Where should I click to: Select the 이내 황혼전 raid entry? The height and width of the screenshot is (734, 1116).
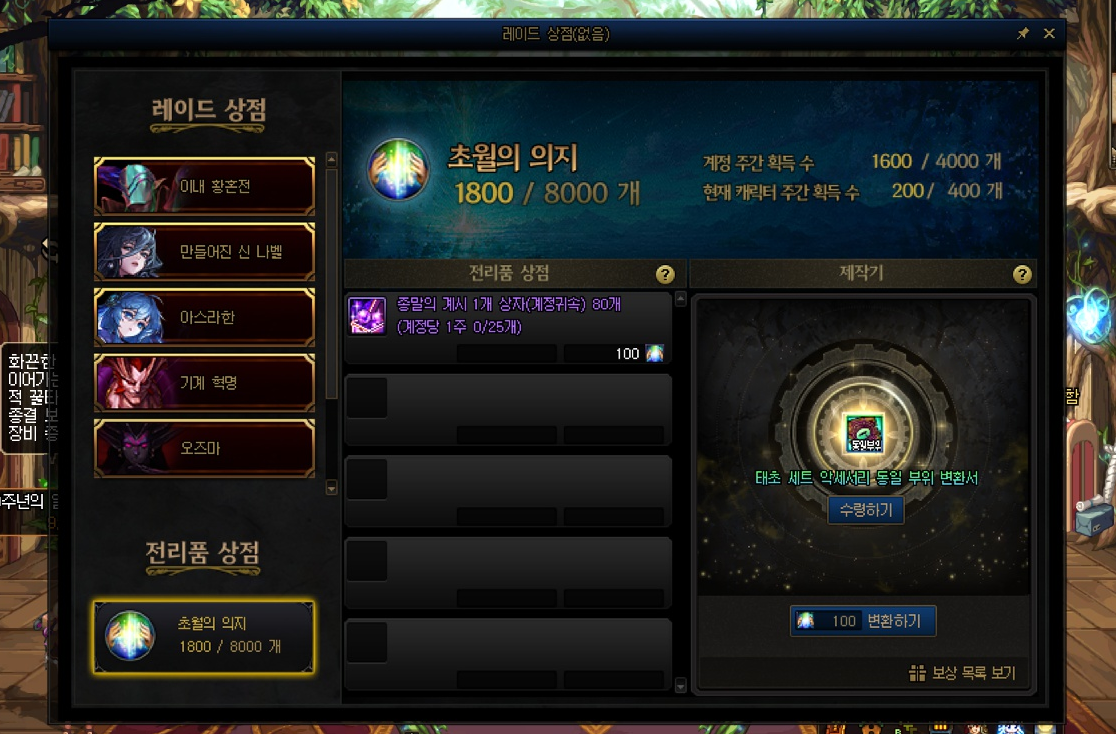click(204, 186)
